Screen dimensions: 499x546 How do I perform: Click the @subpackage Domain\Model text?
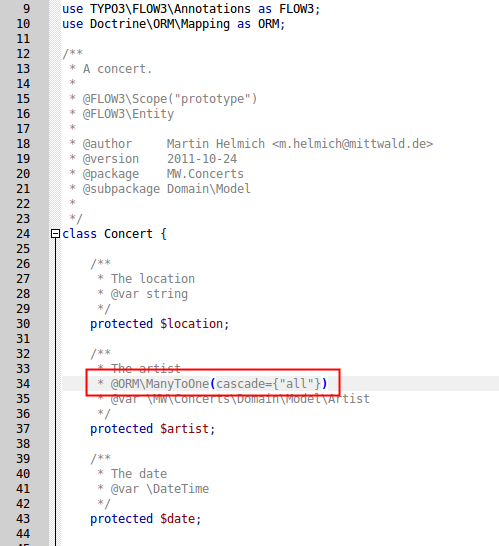tap(166, 189)
